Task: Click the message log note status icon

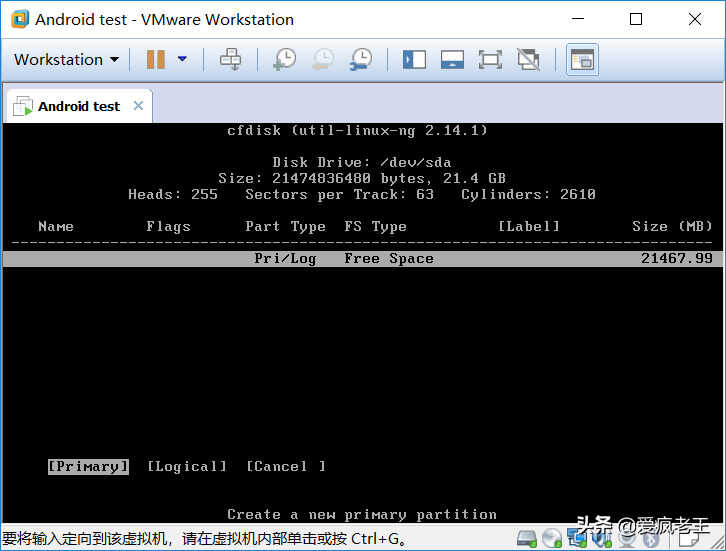Action: coord(689,540)
